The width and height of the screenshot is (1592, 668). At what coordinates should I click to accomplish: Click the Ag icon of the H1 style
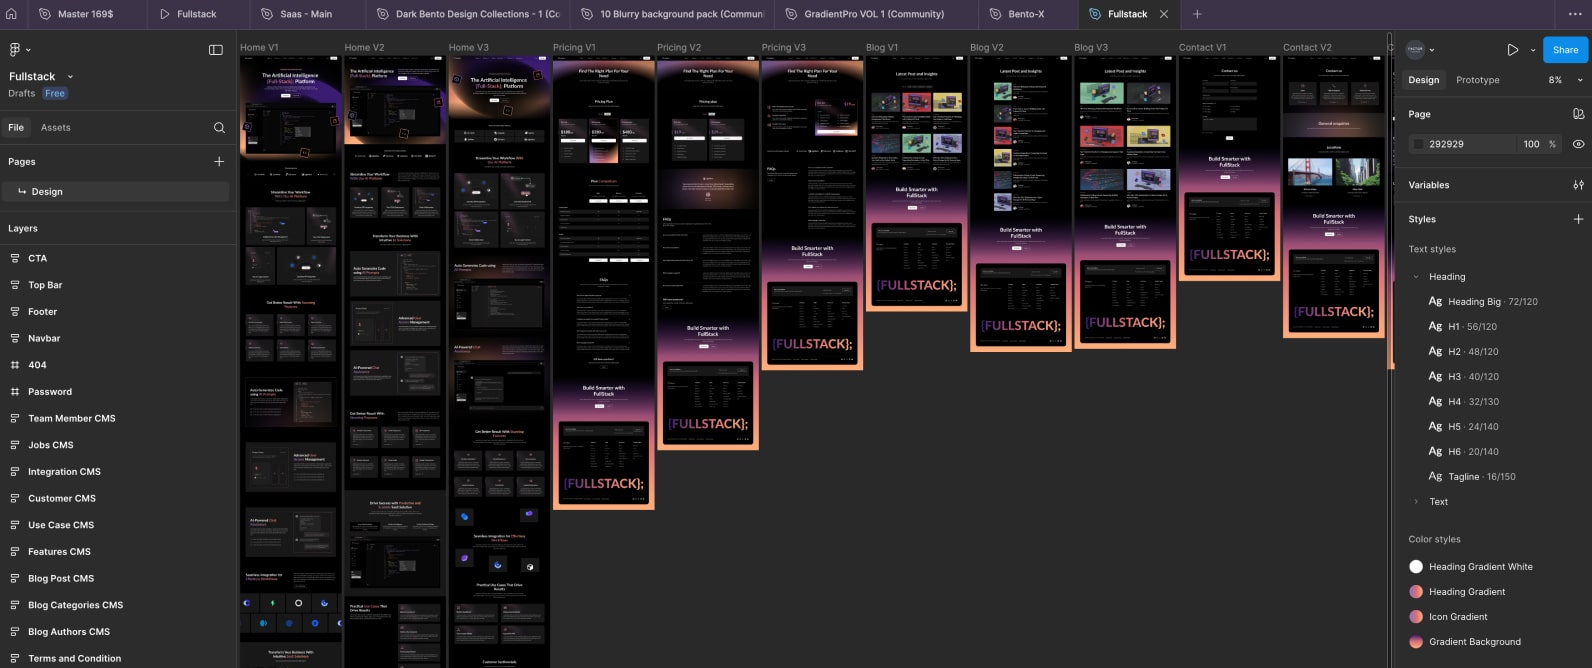[1435, 326]
